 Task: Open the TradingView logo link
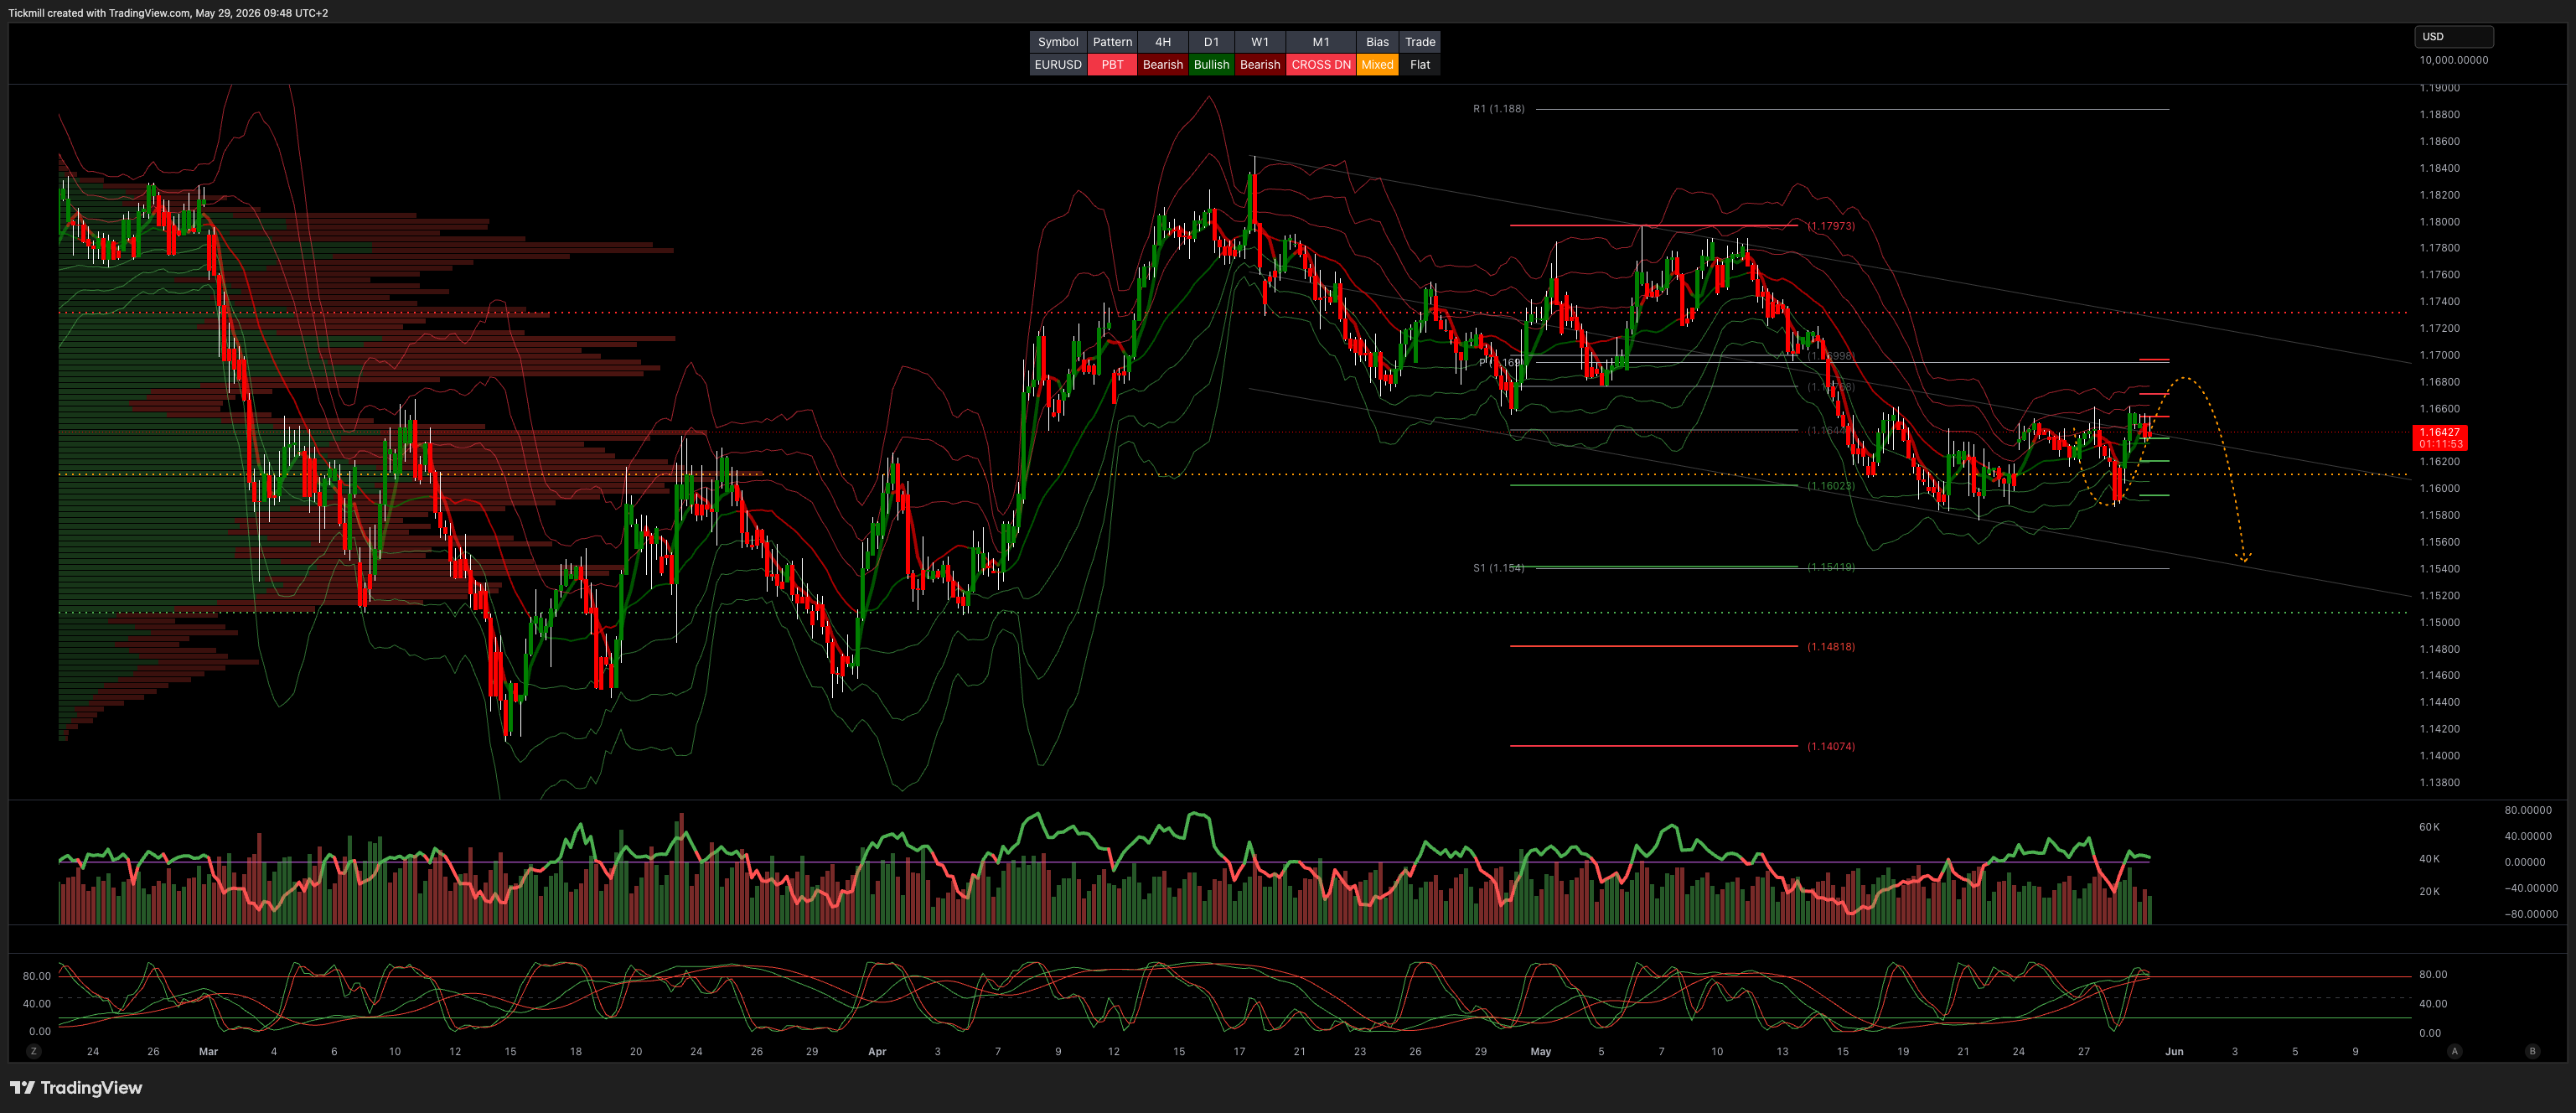pos(76,1087)
